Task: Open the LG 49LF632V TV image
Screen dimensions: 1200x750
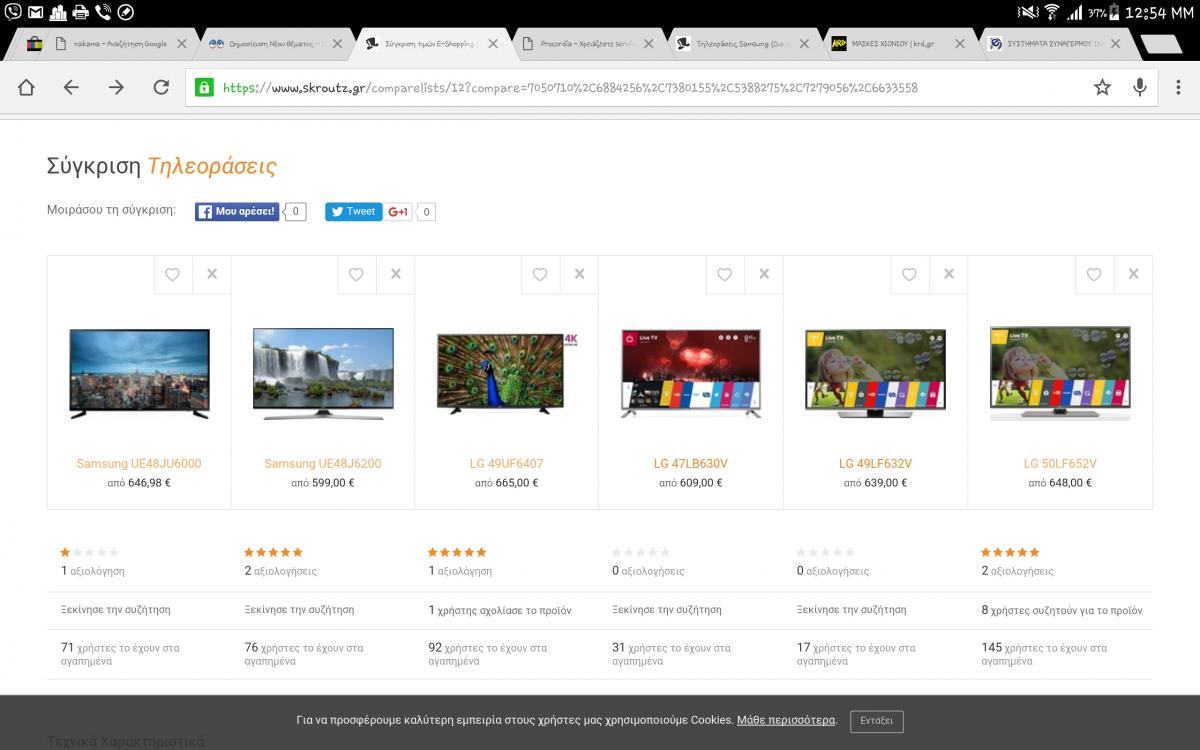Action: [875, 373]
